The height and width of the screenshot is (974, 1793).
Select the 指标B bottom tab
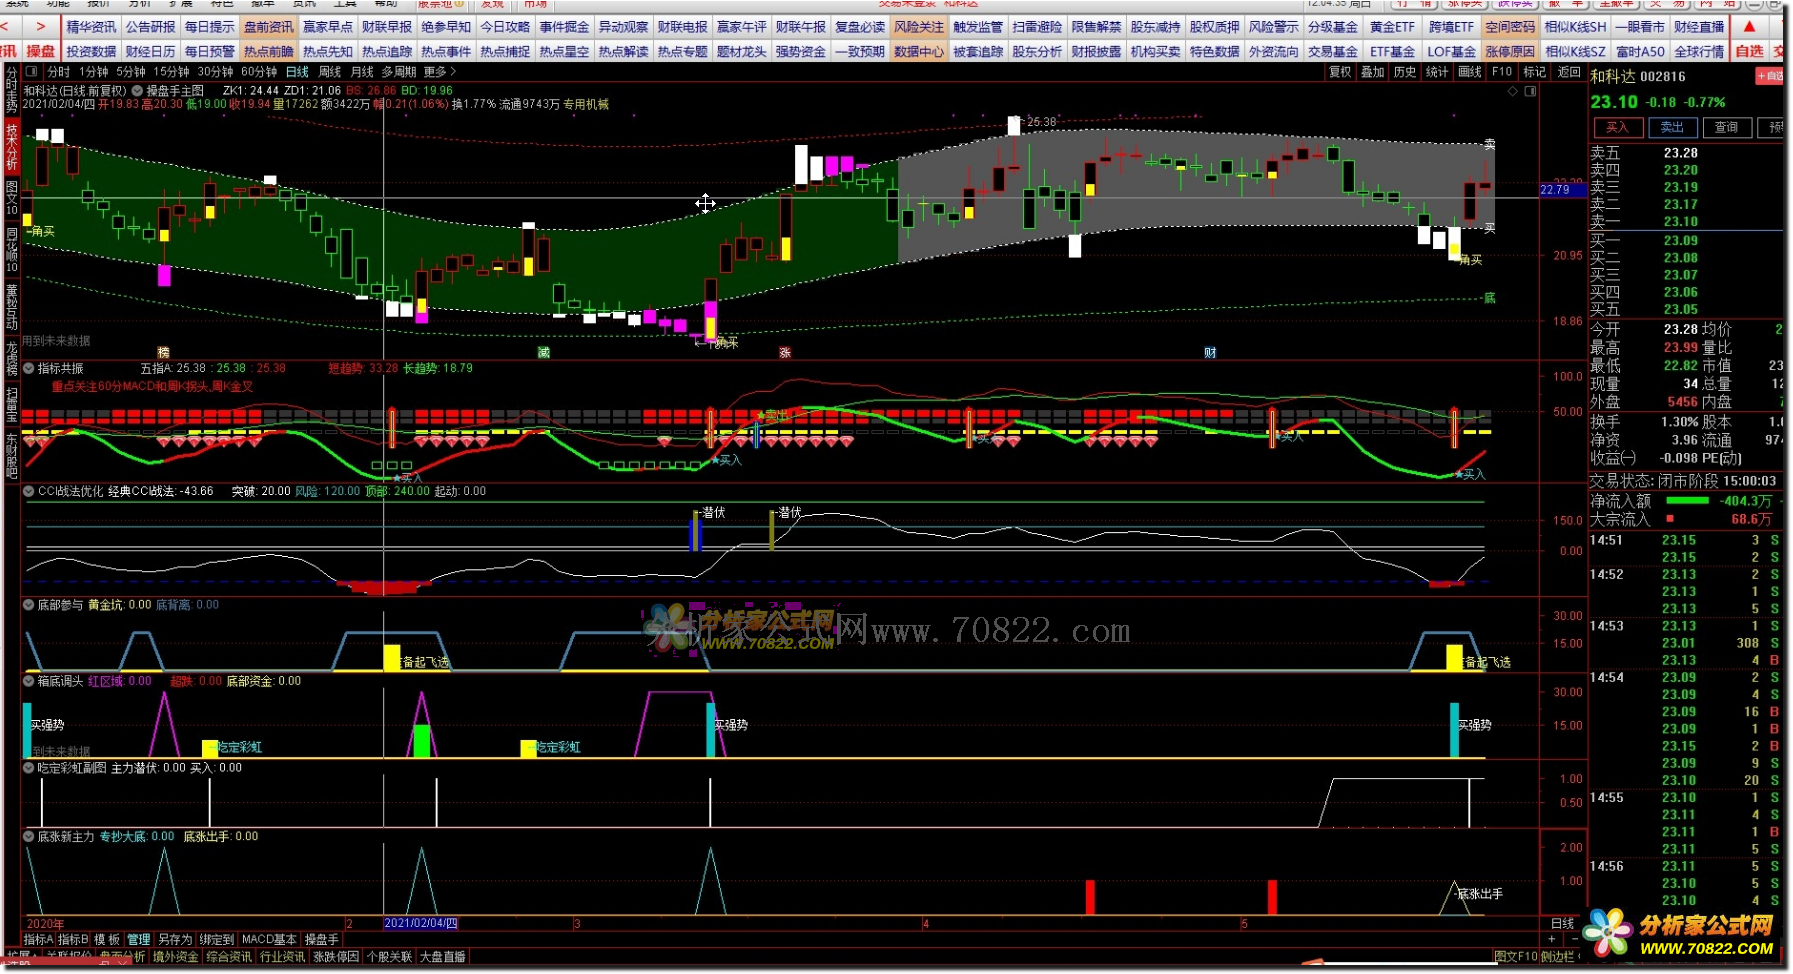[x=73, y=940]
